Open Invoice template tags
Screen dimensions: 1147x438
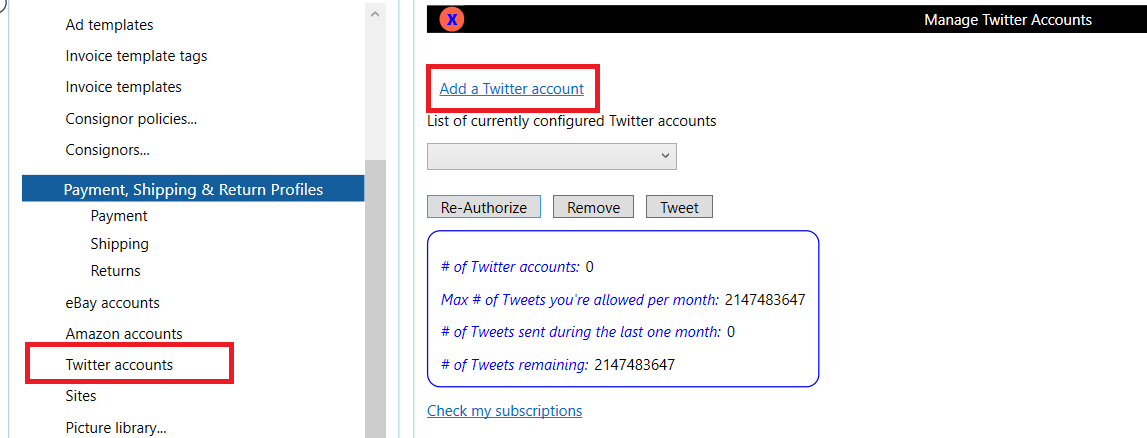click(x=136, y=56)
